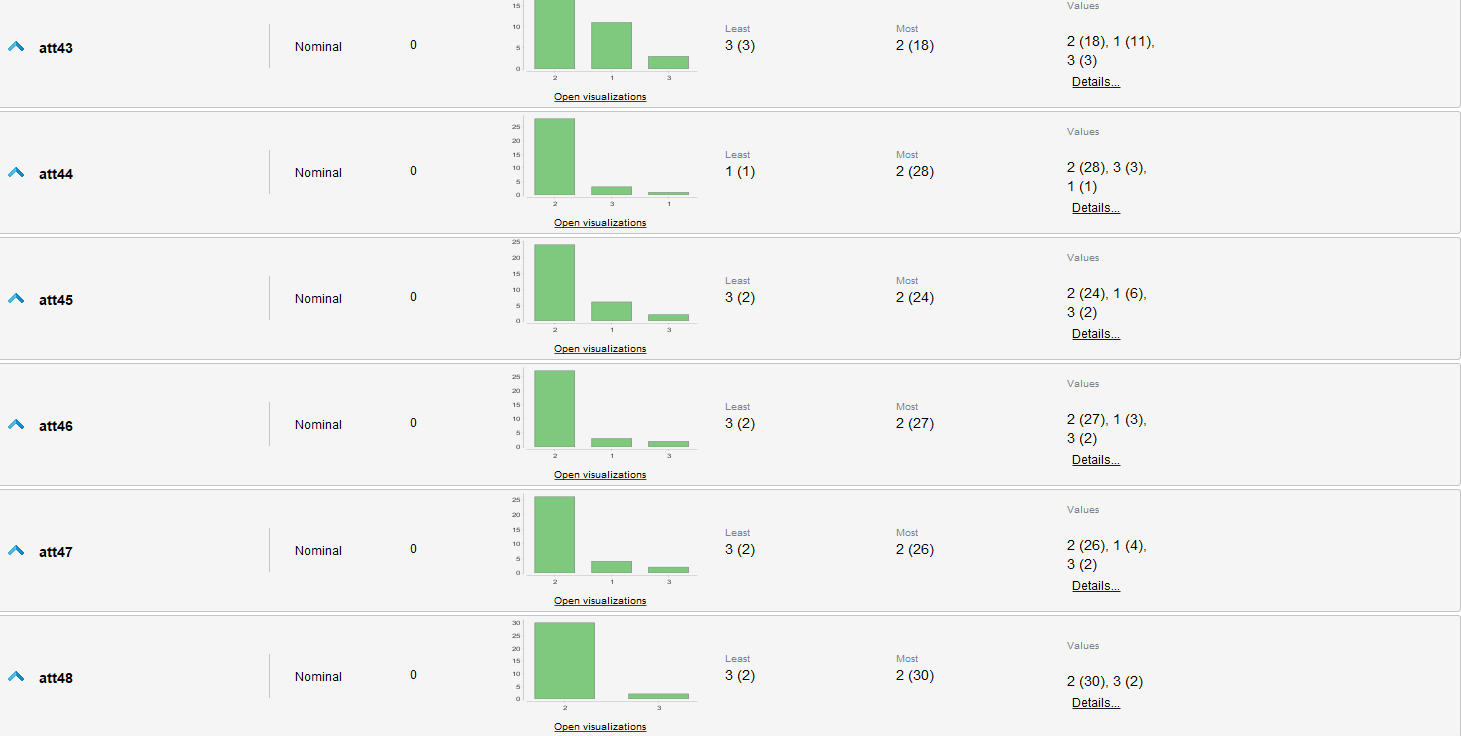Image resolution: width=1461 pixels, height=736 pixels.
Task: Open Details link for att45 values
Action: pos(1095,334)
